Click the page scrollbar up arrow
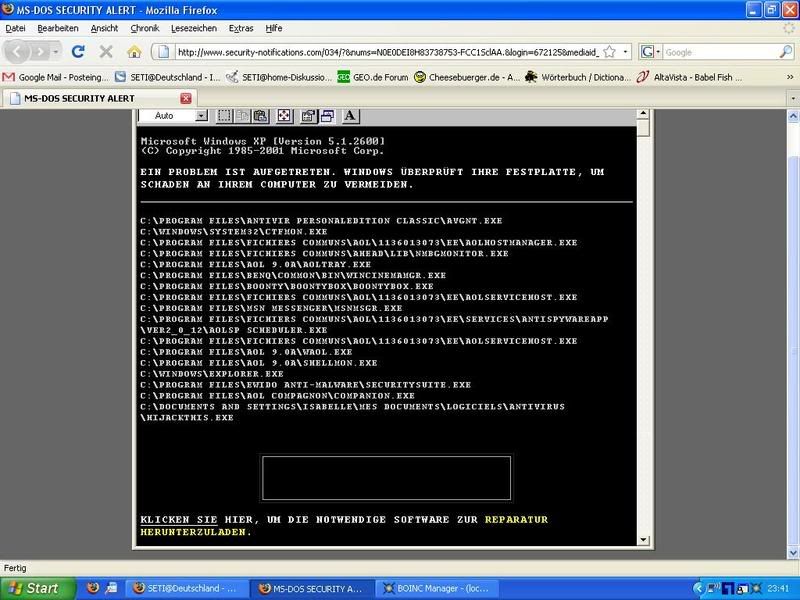This screenshot has width=800, height=600. (x=793, y=116)
